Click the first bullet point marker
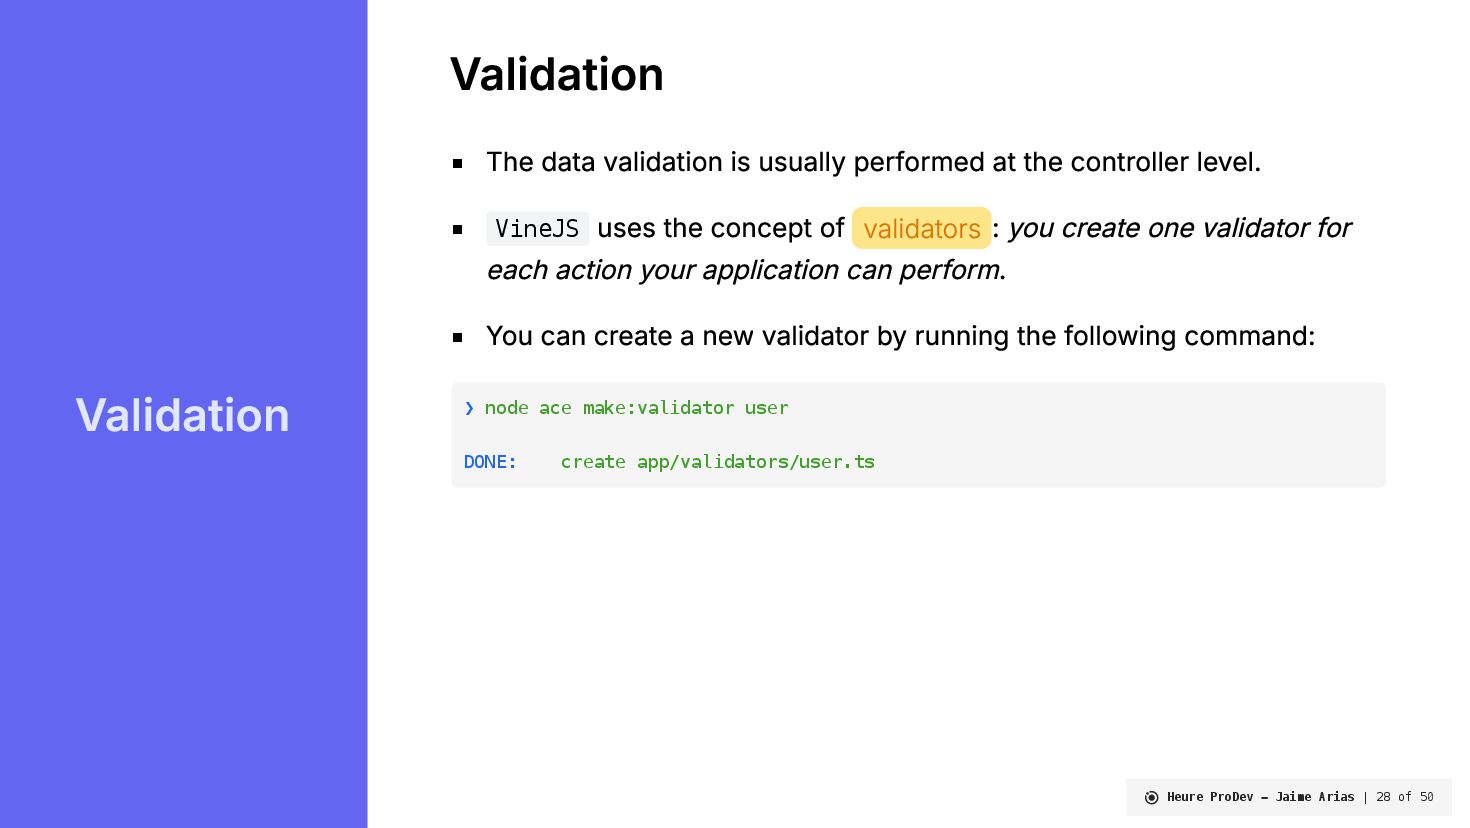Screen dimensions: 1470x828 point(458,163)
